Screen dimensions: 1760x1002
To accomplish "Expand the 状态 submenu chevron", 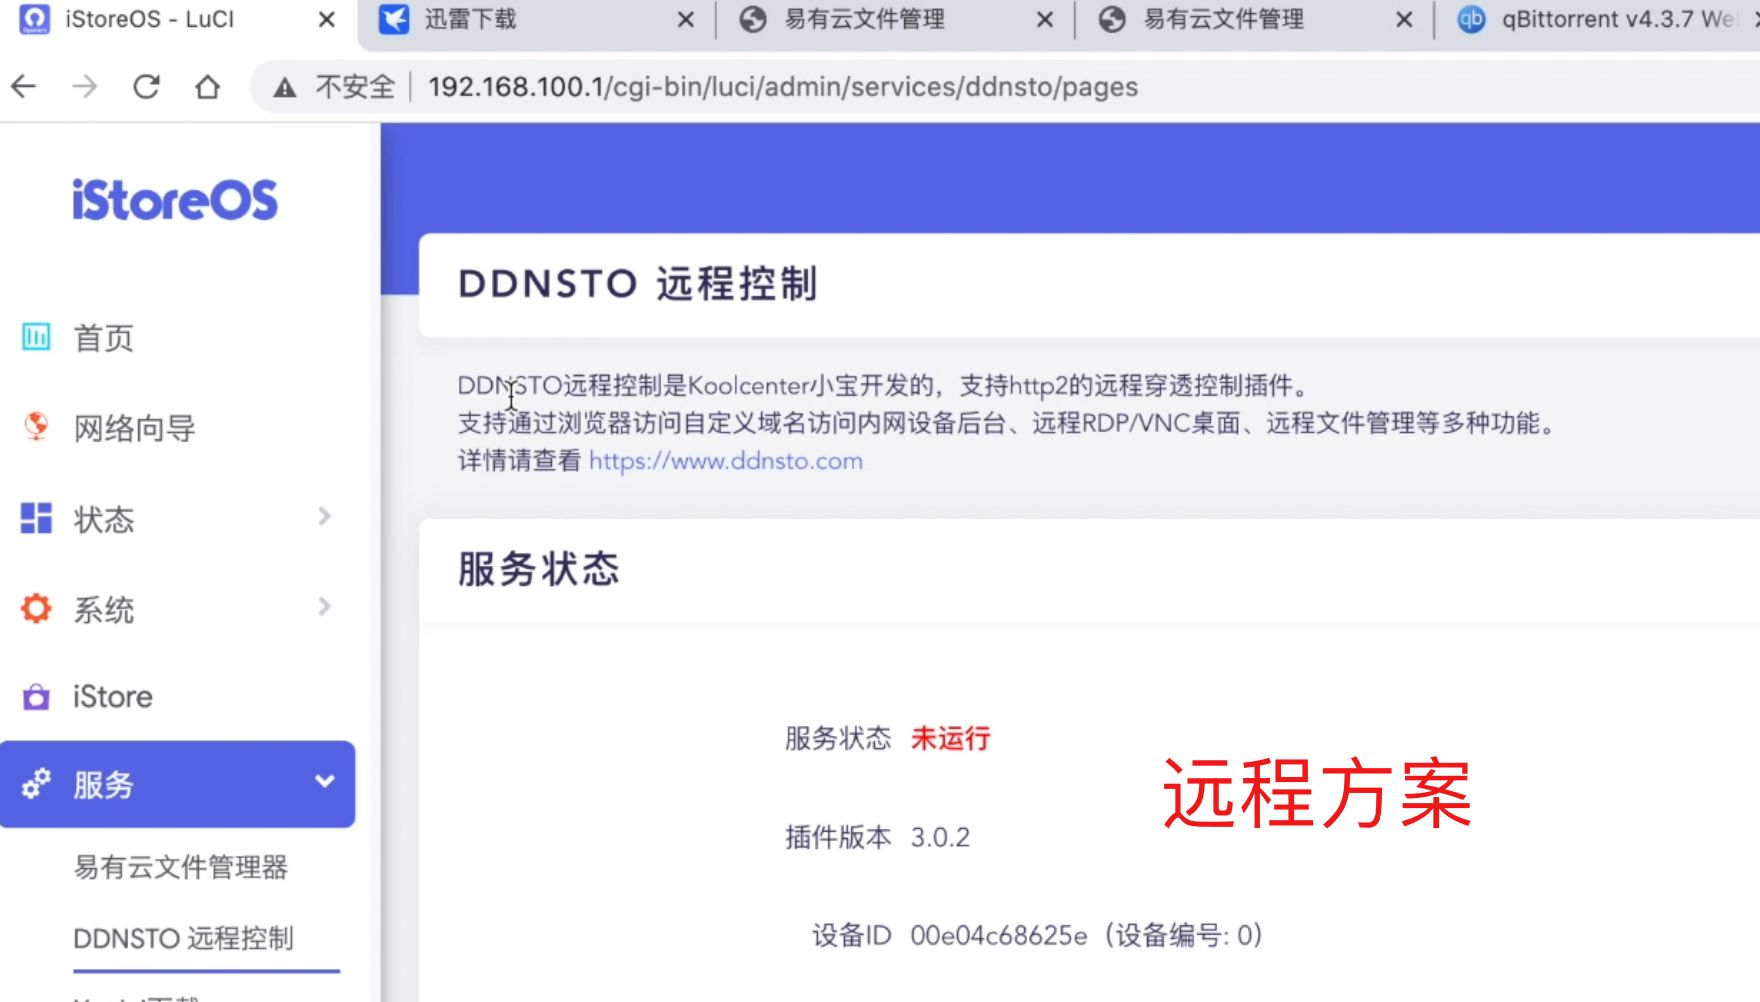I will [x=324, y=516].
